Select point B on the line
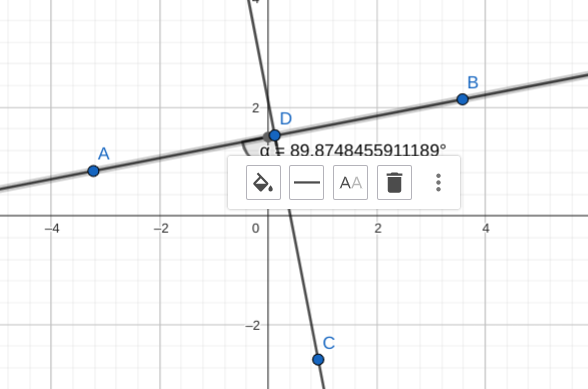Screen dimensions: 588x389 pos(463,99)
